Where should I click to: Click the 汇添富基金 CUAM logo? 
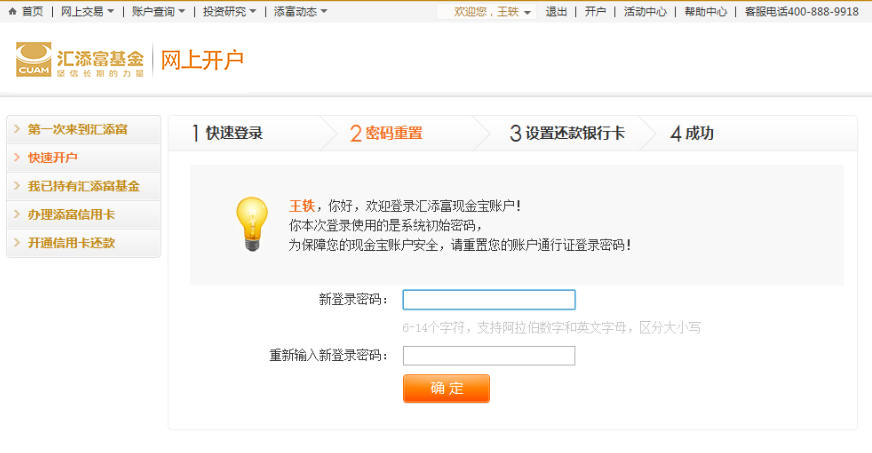tap(80, 60)
